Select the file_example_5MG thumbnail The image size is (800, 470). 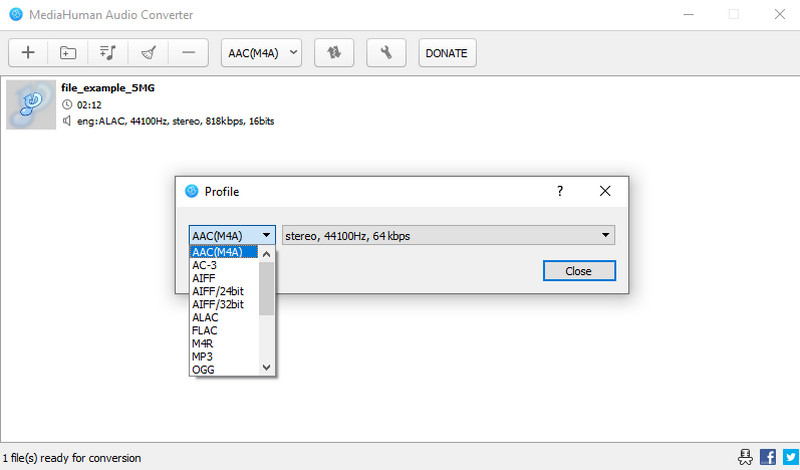(x=31, y=105)
